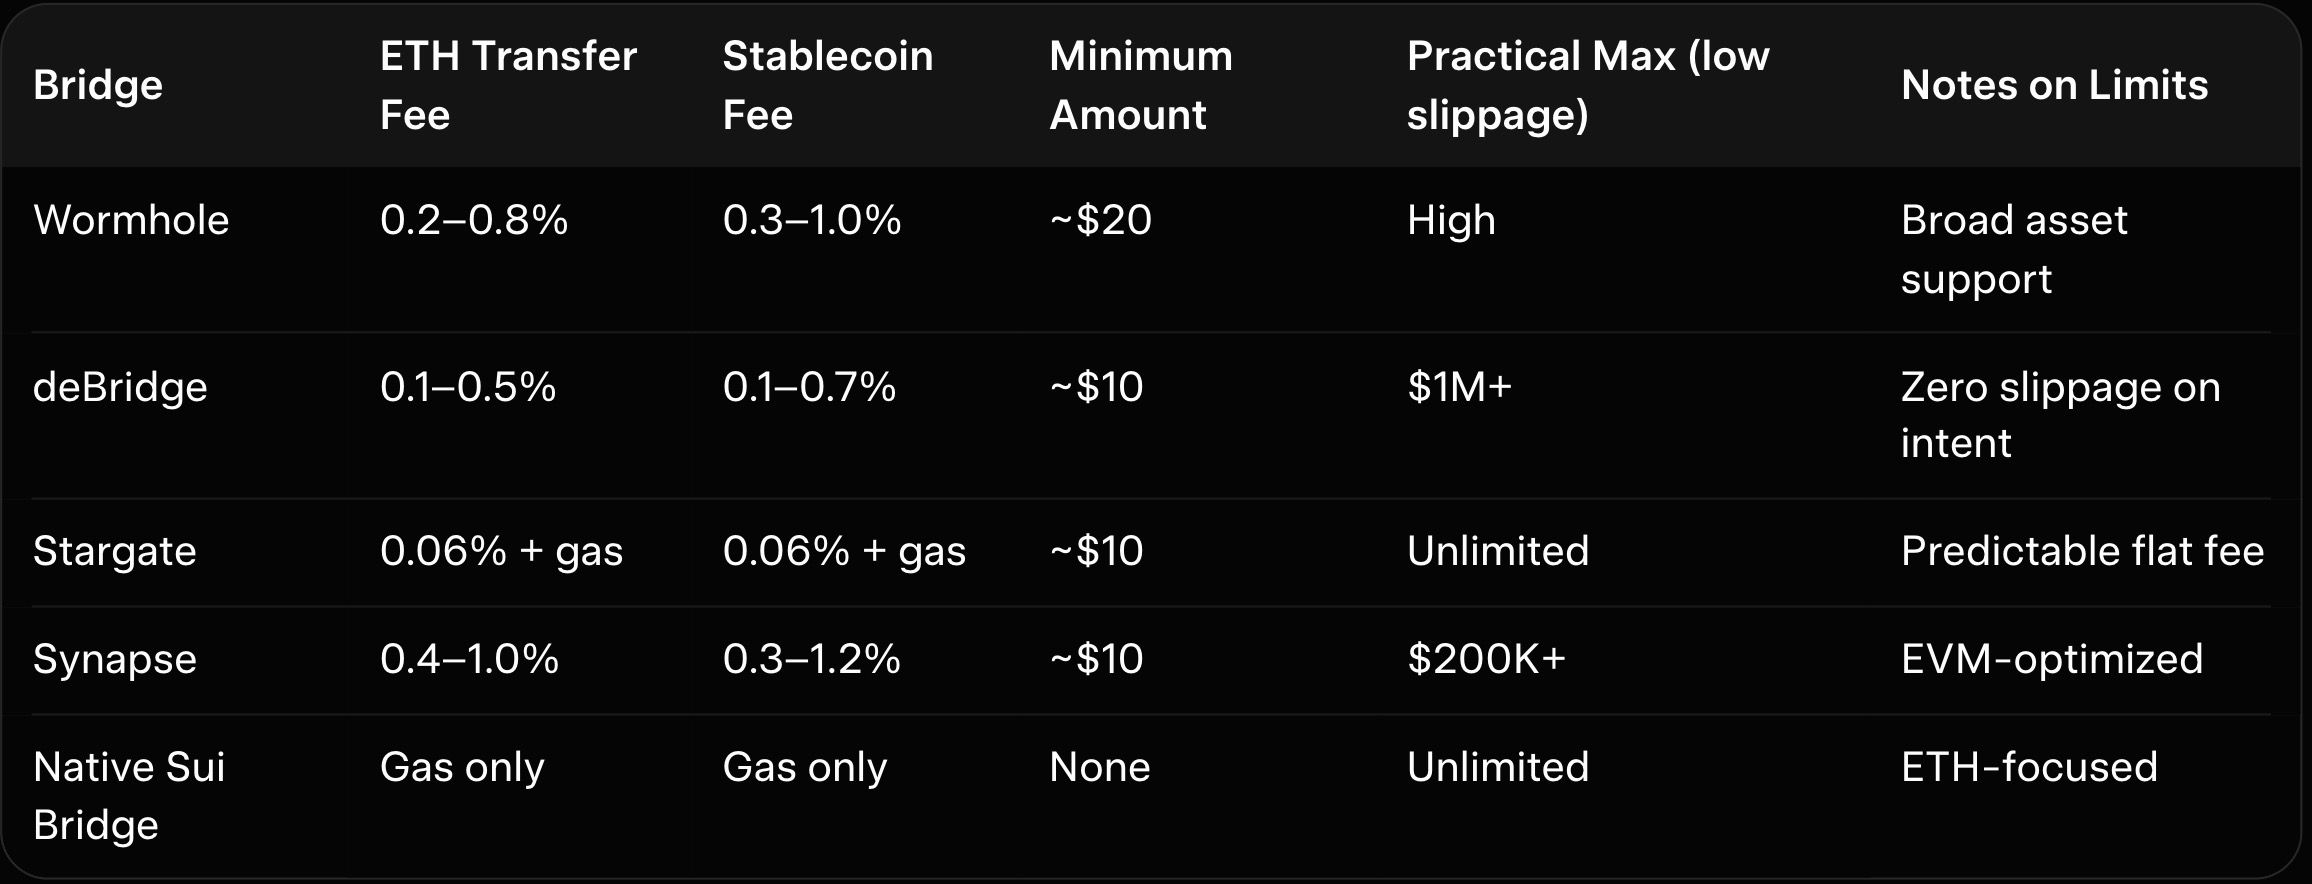Select the Native Sui Bridge cell

point(129,796)
